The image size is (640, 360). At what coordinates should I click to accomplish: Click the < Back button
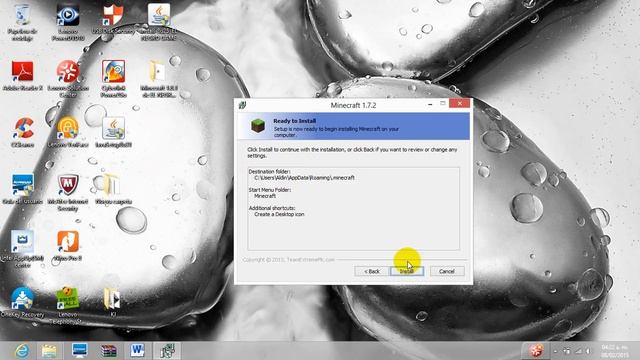pyautogui.click(x=371, y=271)
